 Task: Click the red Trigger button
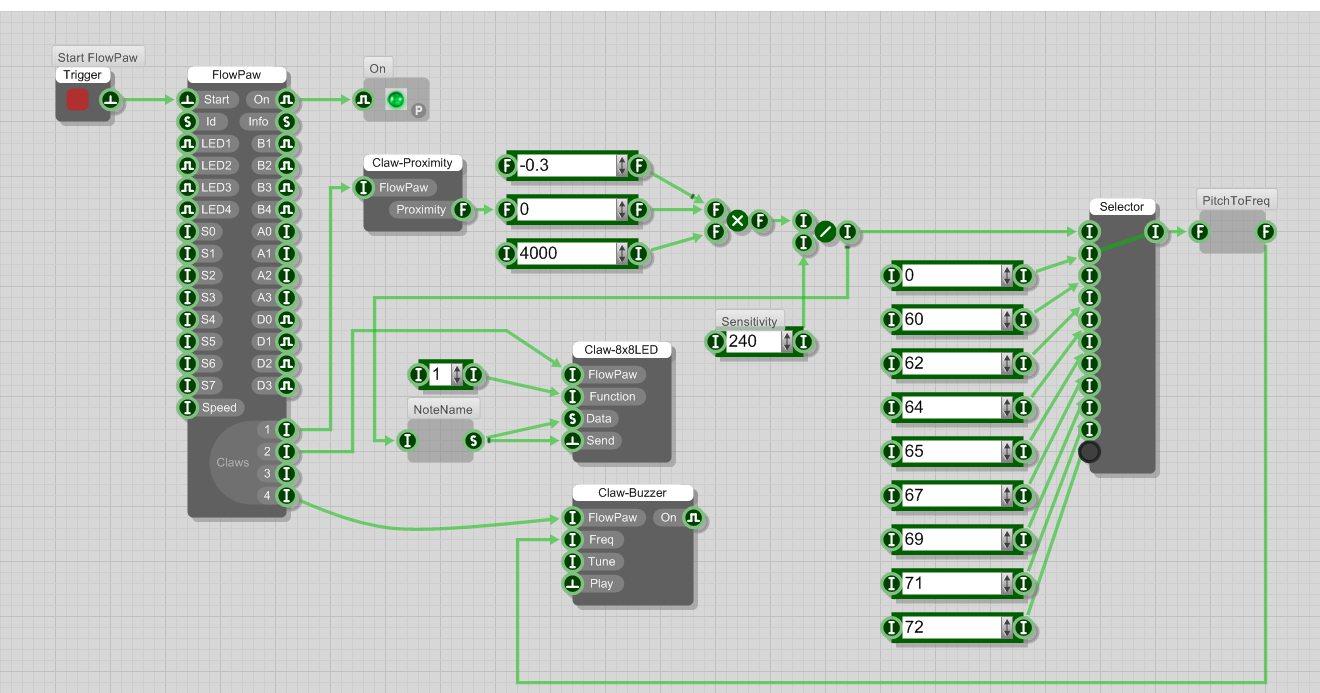[x=77, y=100]
